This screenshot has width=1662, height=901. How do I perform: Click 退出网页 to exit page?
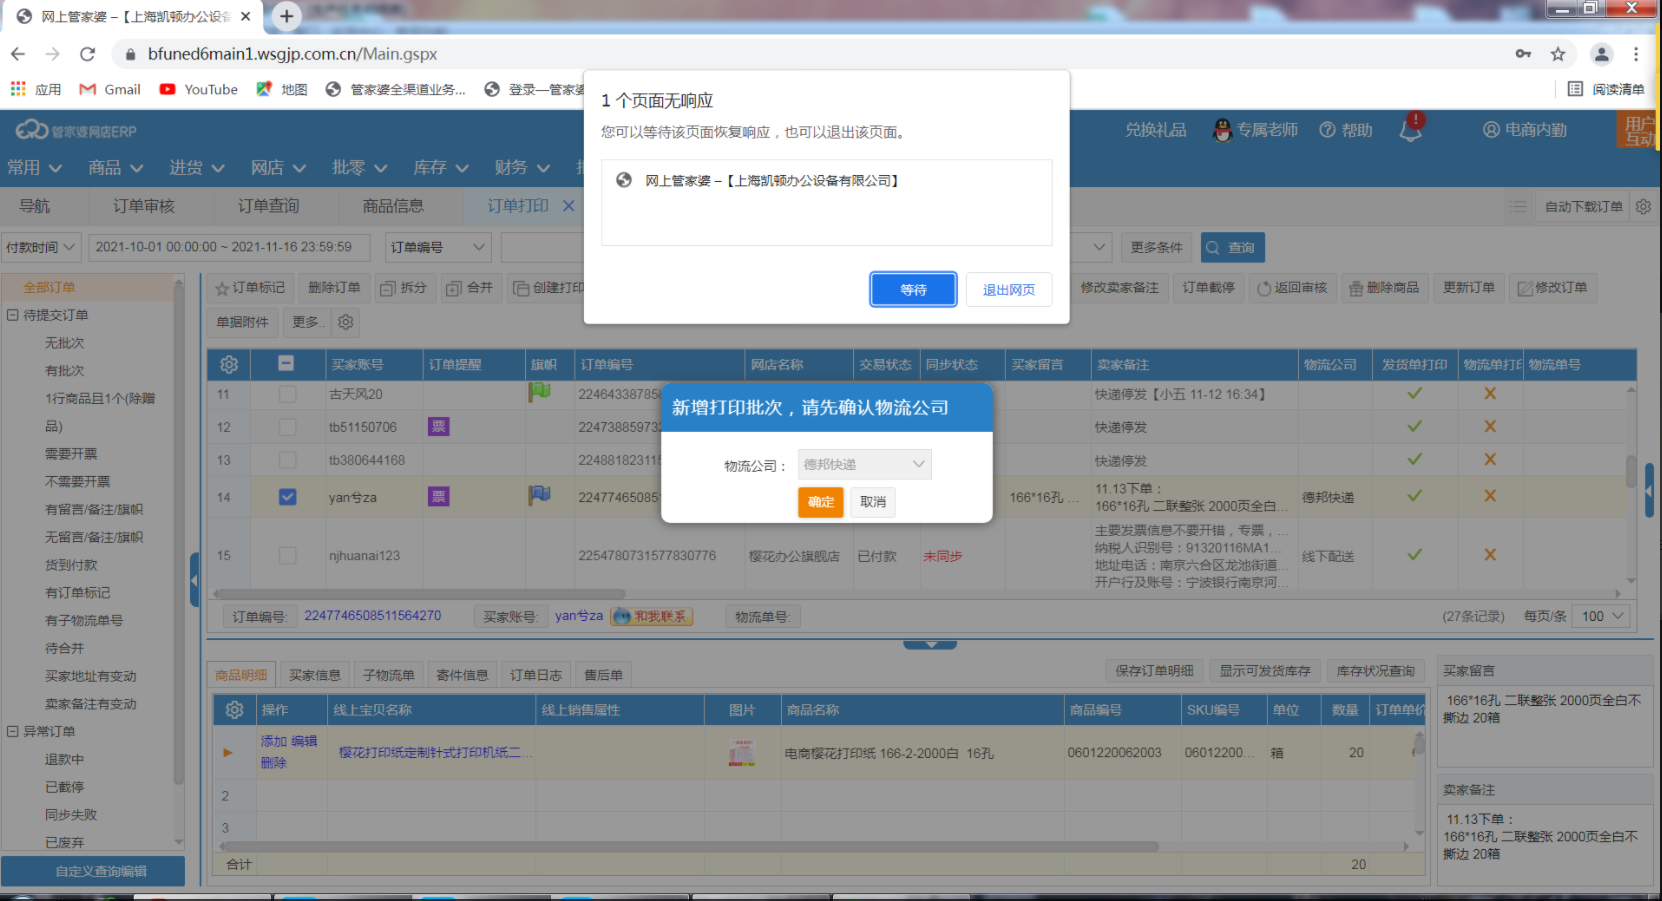pos(1009,290)
